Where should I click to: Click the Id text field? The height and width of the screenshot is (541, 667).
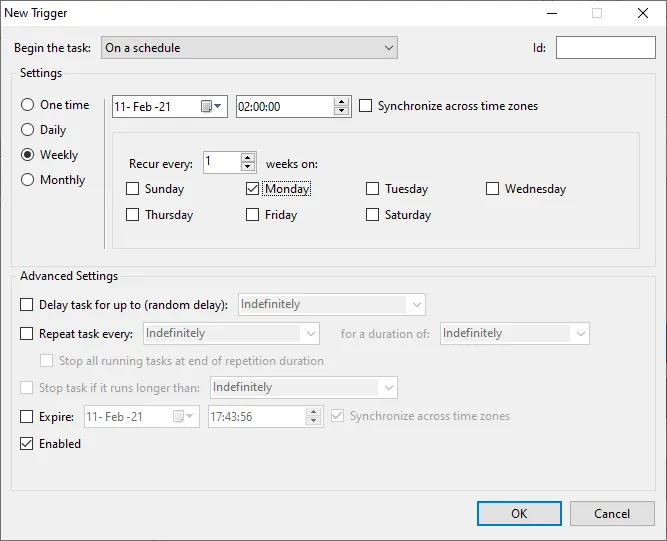606,48
